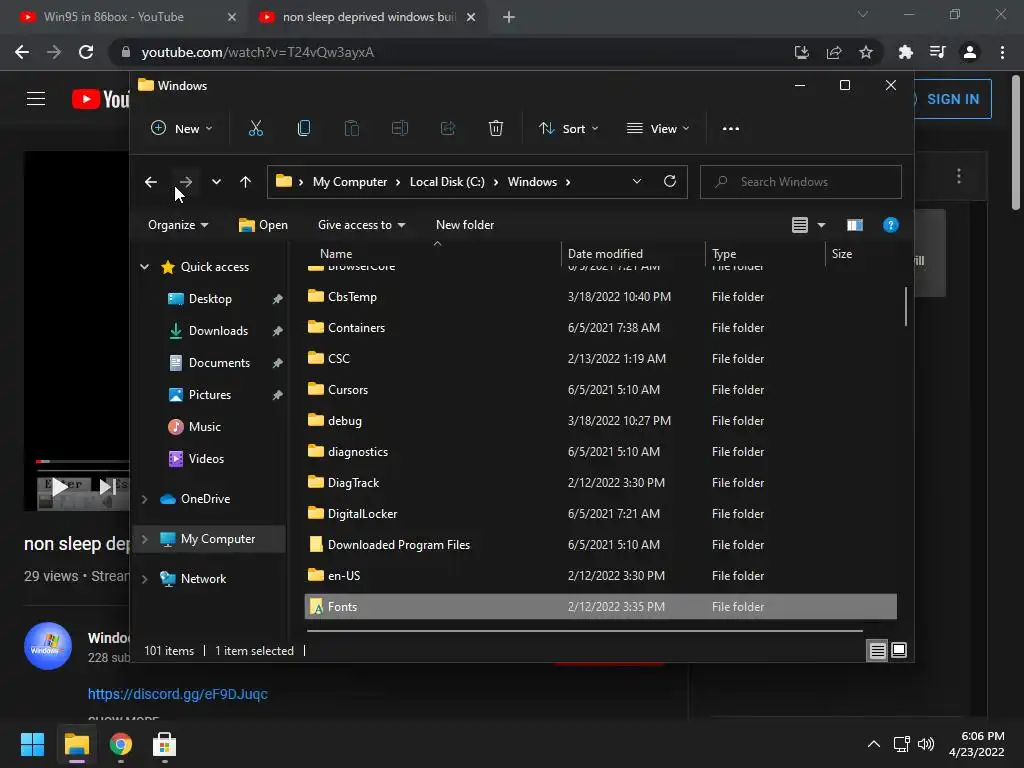The height and width of the screenshot is (768, 1024).
Task: Open a new Chrome tab
Action: click(509, 17)
